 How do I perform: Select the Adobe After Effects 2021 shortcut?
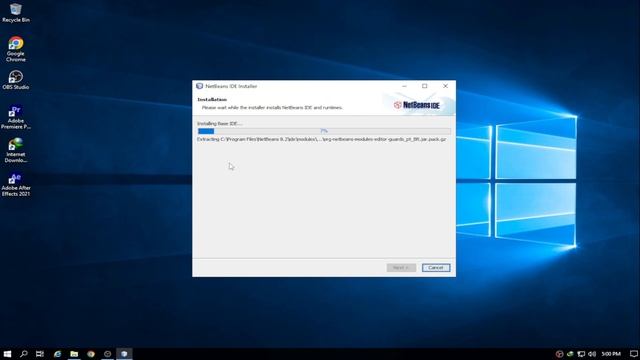tap(16, 185)
